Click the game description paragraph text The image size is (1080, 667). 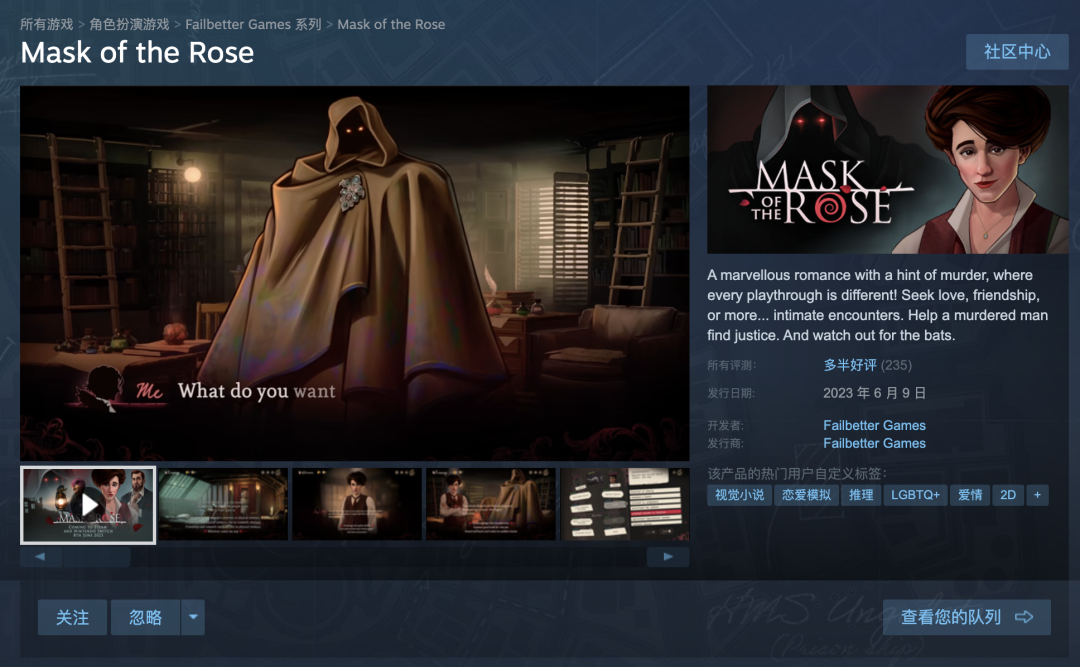[x=878, y=305]
